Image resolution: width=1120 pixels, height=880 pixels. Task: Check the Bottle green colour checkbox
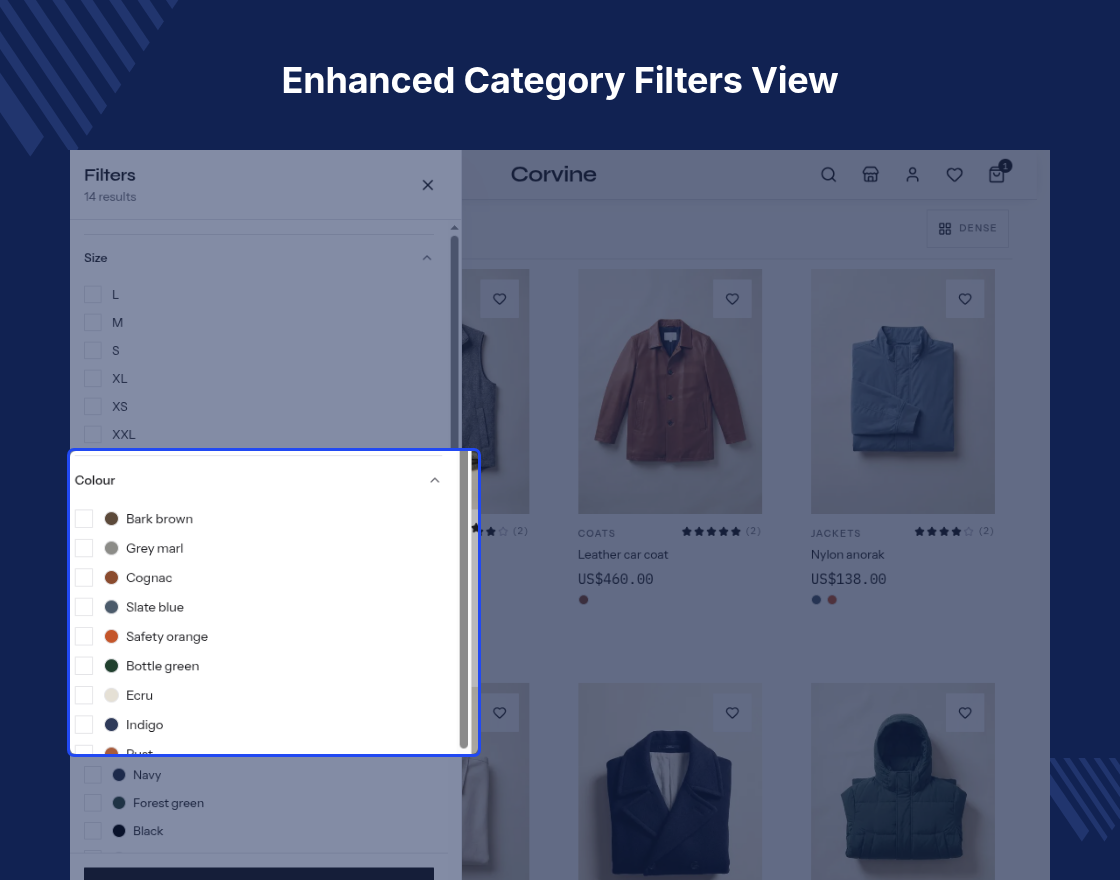tap(84, 666)
